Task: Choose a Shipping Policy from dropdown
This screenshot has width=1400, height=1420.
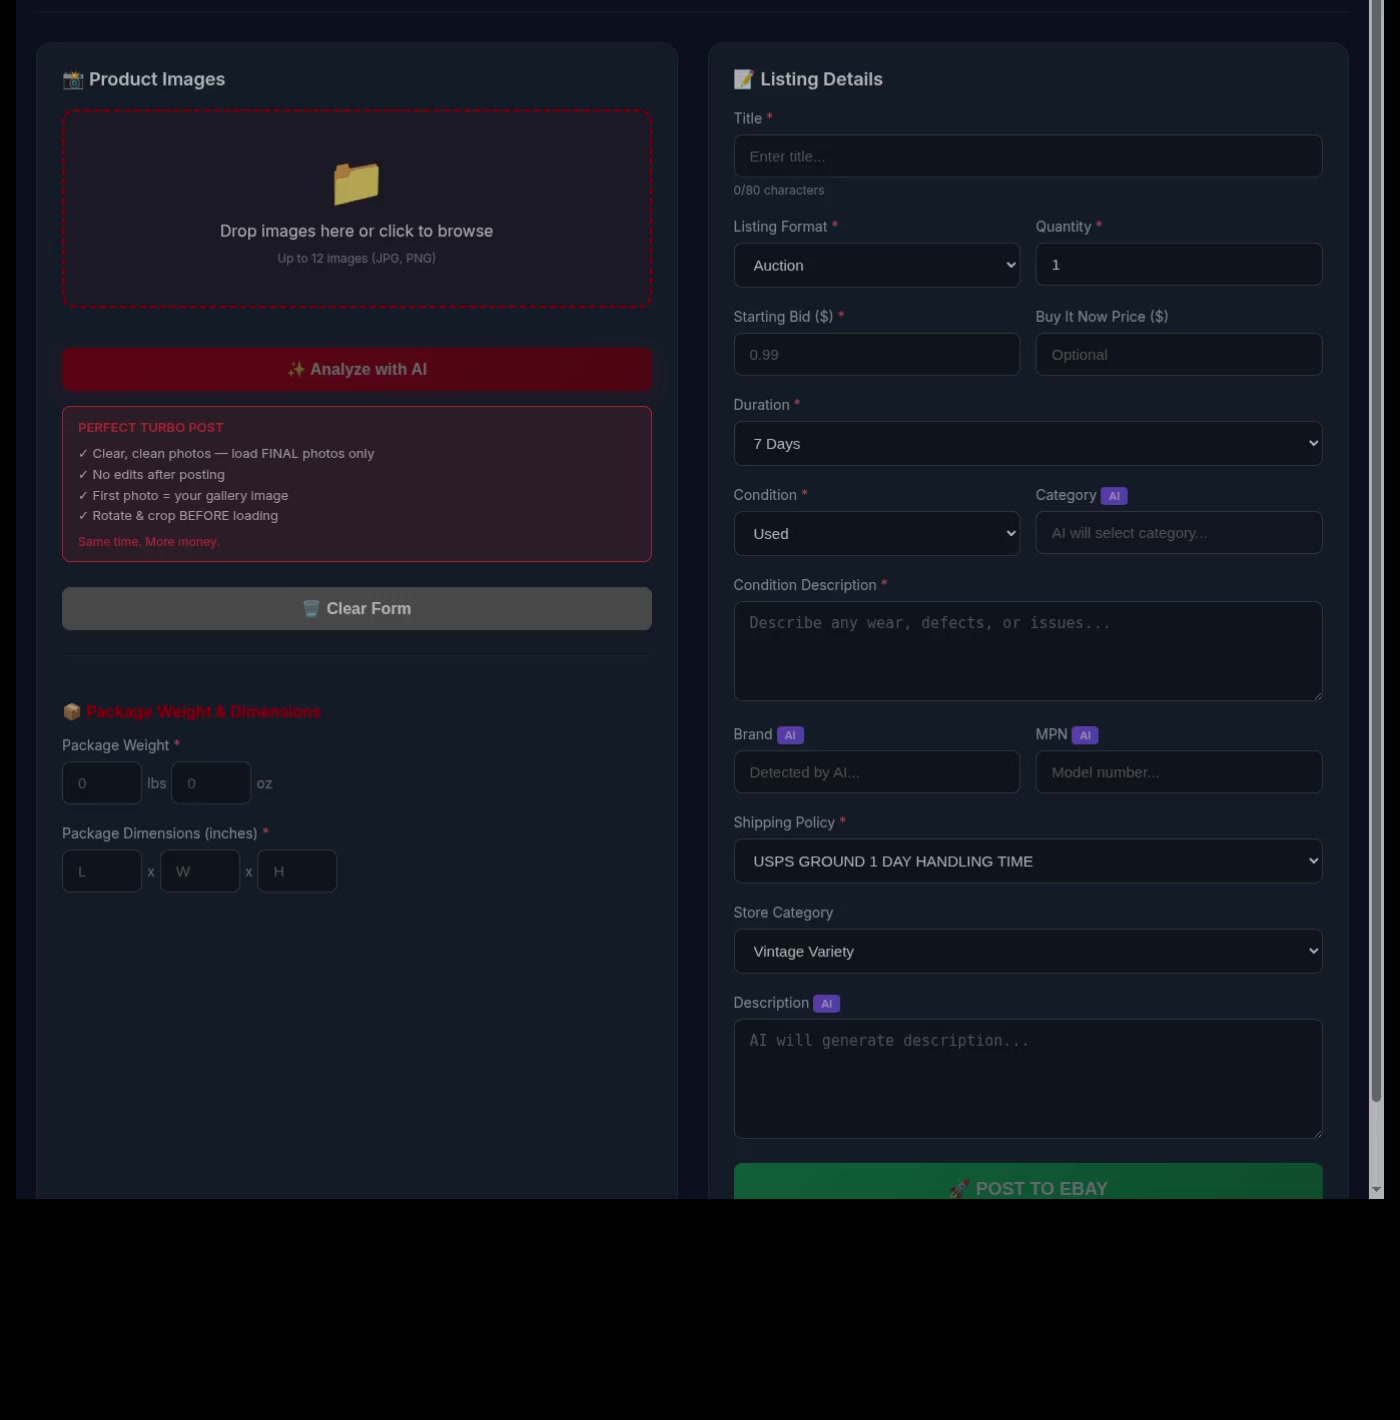Action: click(1027, 862)
